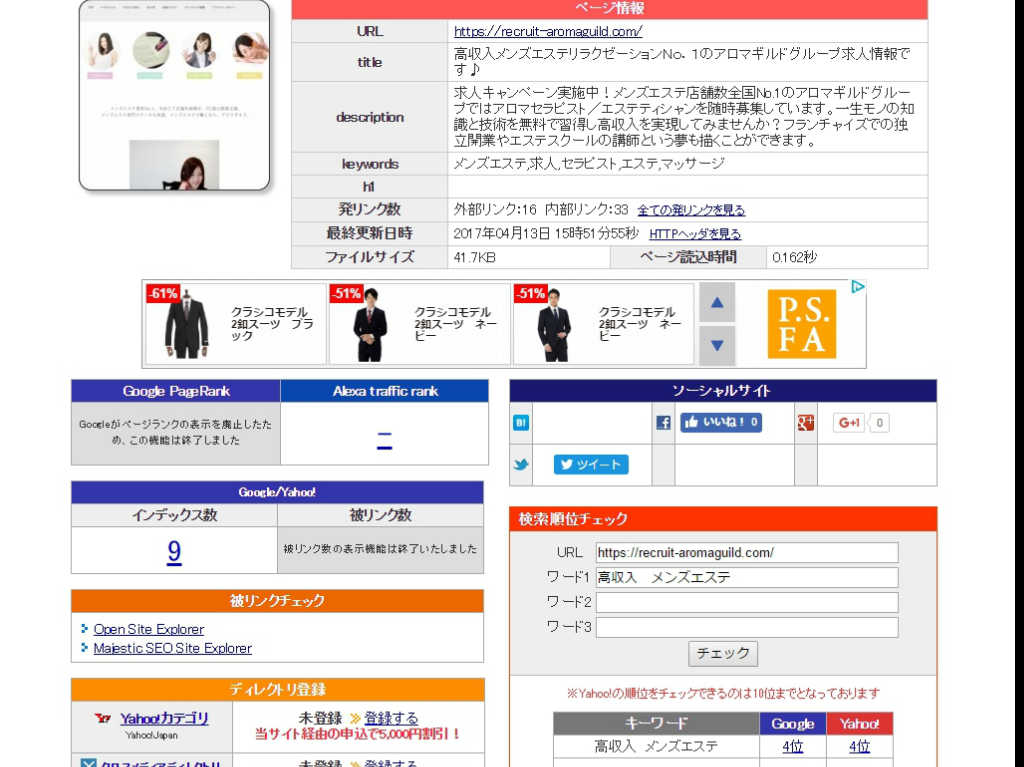Click the AdChoices icon on the ad banner

tap(857, 288)
